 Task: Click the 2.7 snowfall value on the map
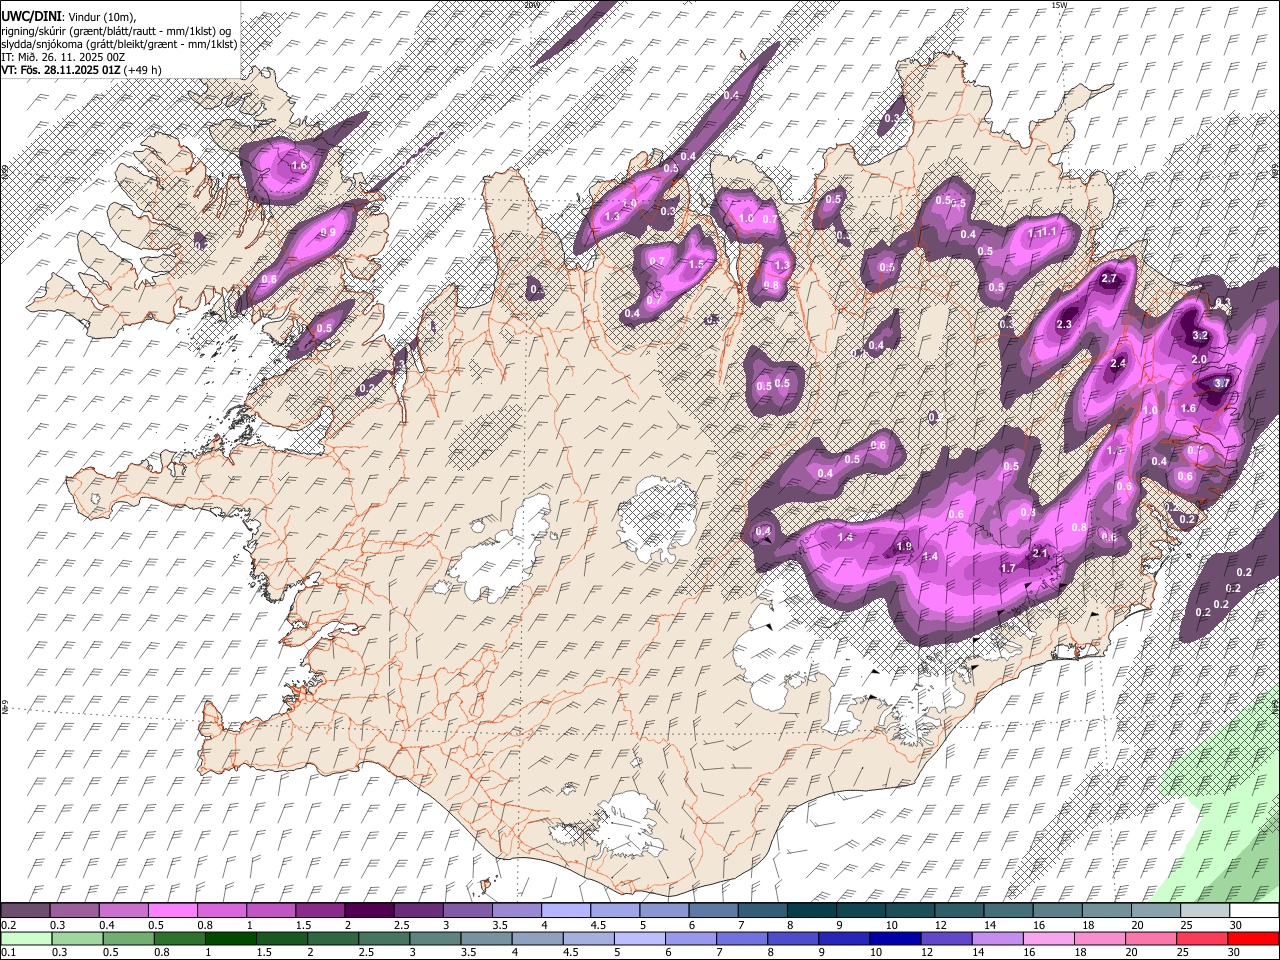pos(1109,279)
